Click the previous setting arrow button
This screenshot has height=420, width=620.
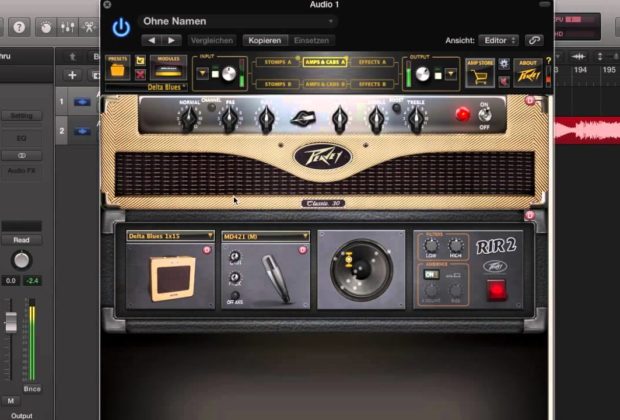151,40
